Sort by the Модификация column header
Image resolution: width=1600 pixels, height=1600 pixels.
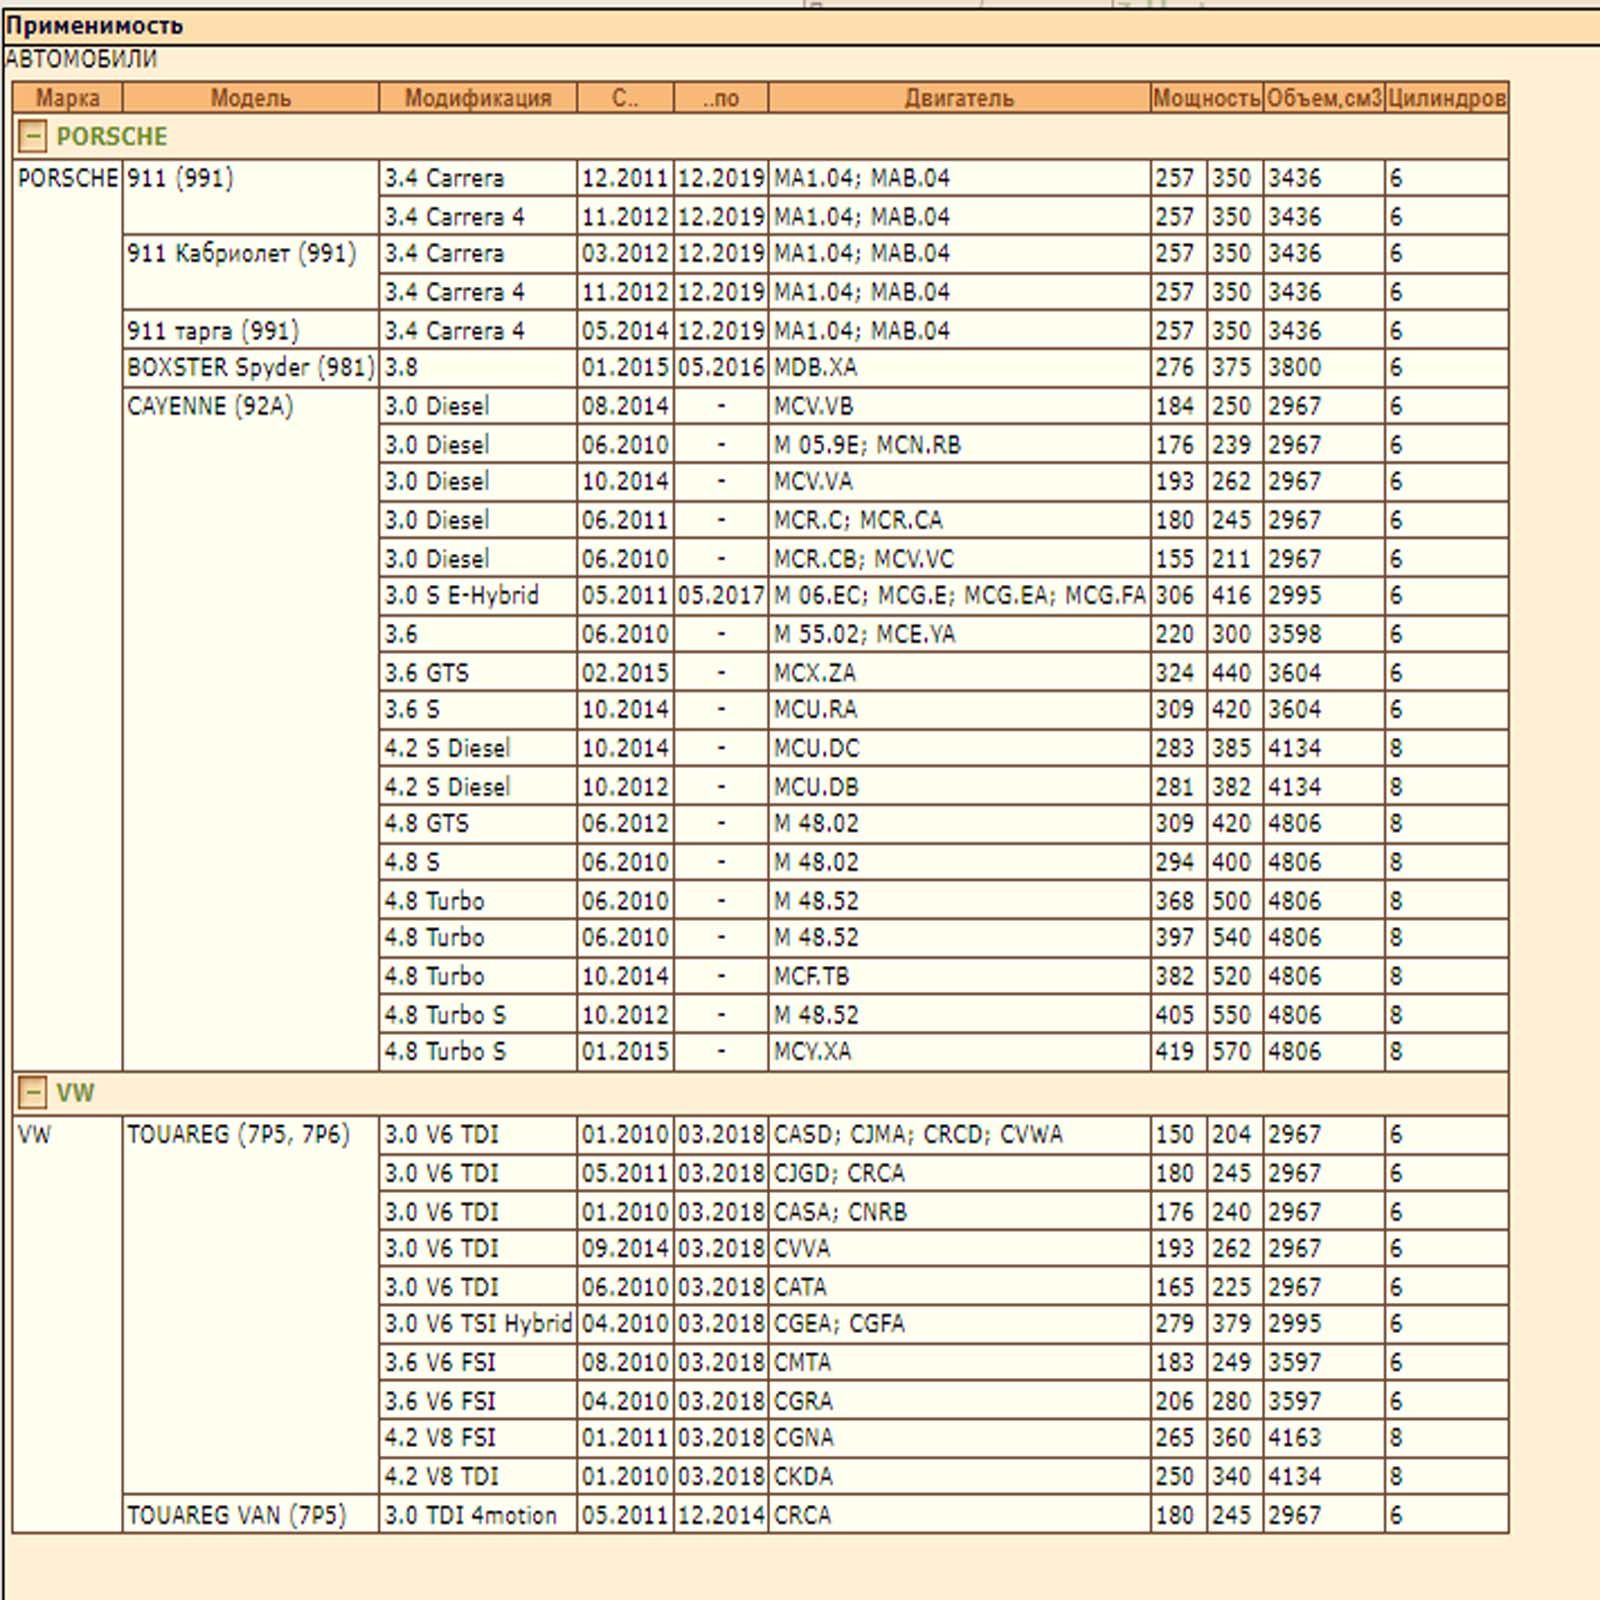point(477,98)
